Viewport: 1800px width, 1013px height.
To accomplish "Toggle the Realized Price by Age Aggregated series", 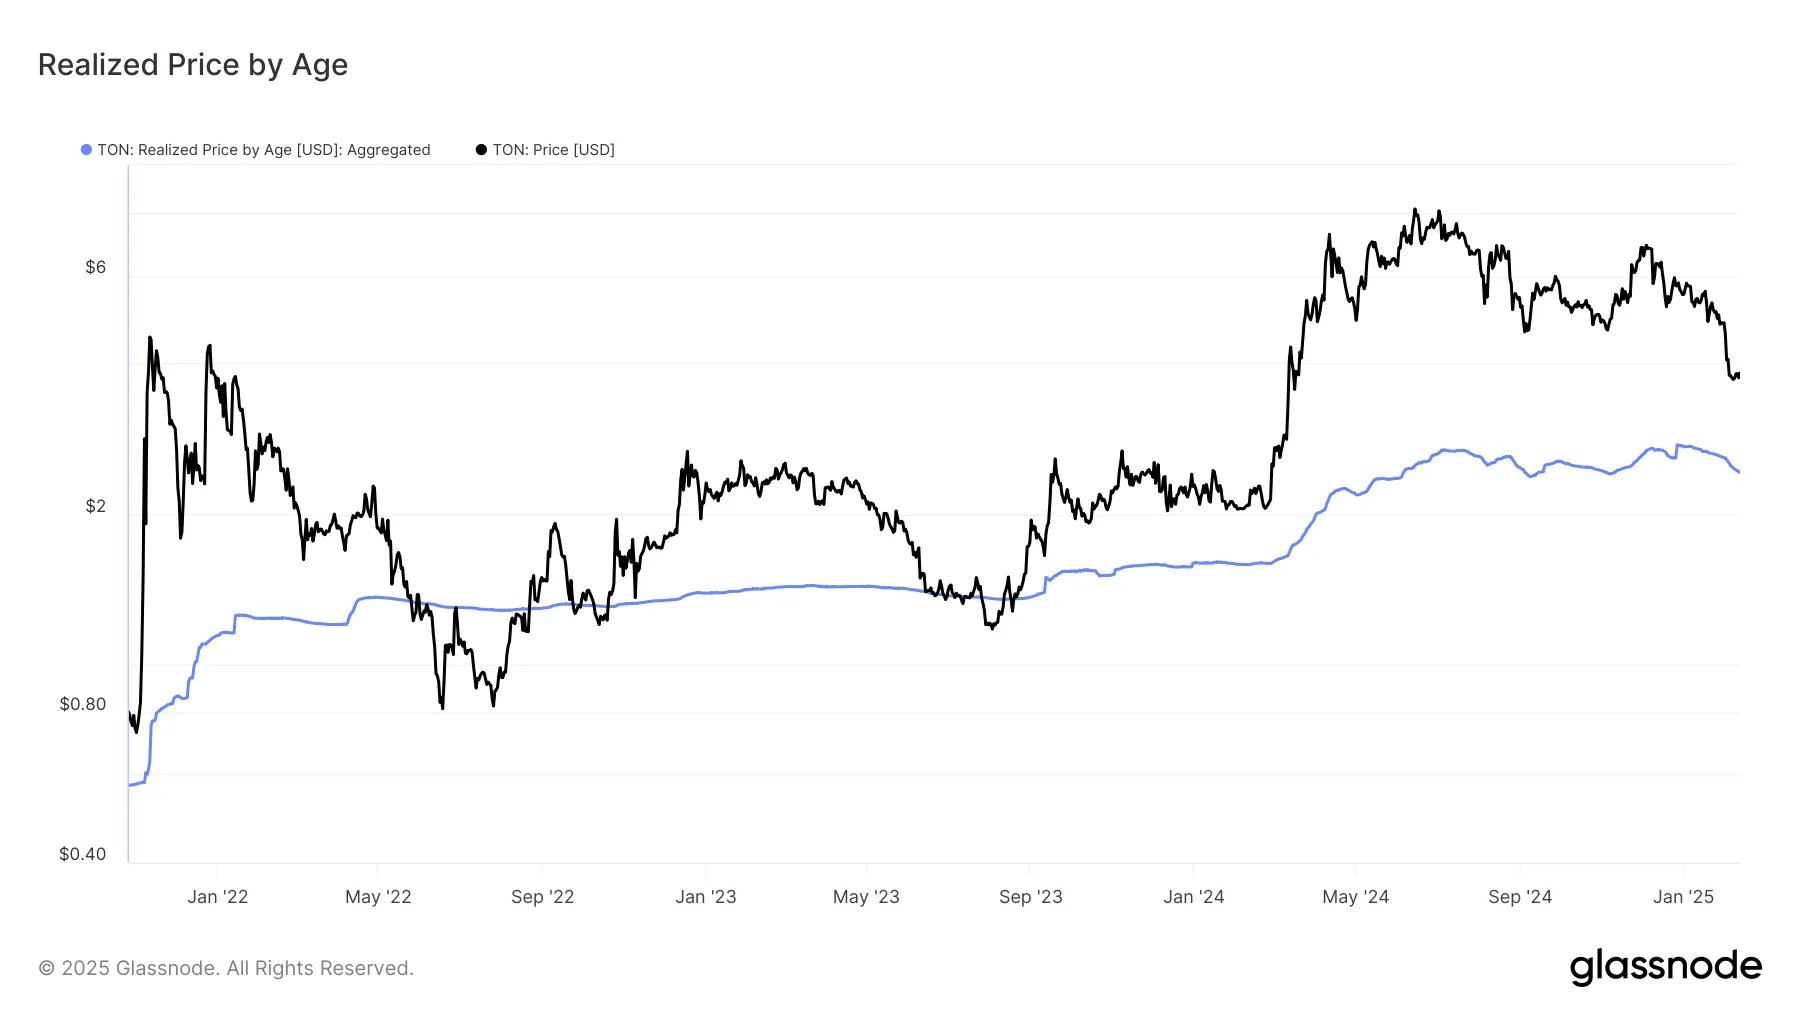I will (264, 150).
